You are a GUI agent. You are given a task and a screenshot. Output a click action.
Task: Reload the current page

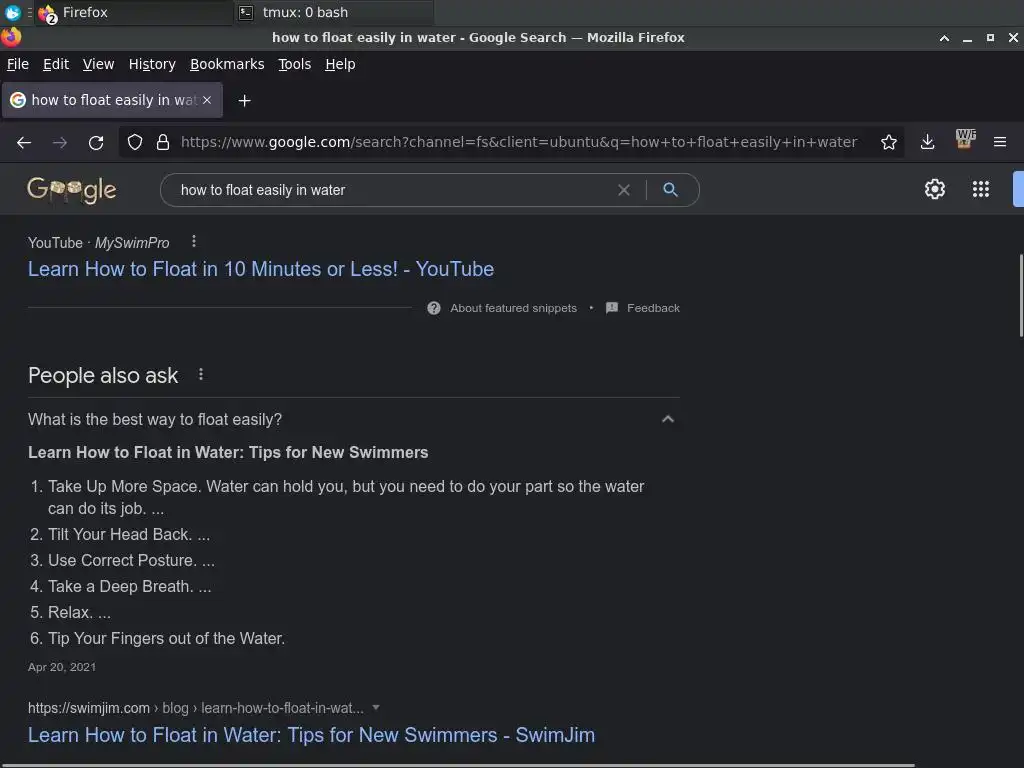[96, 142]
